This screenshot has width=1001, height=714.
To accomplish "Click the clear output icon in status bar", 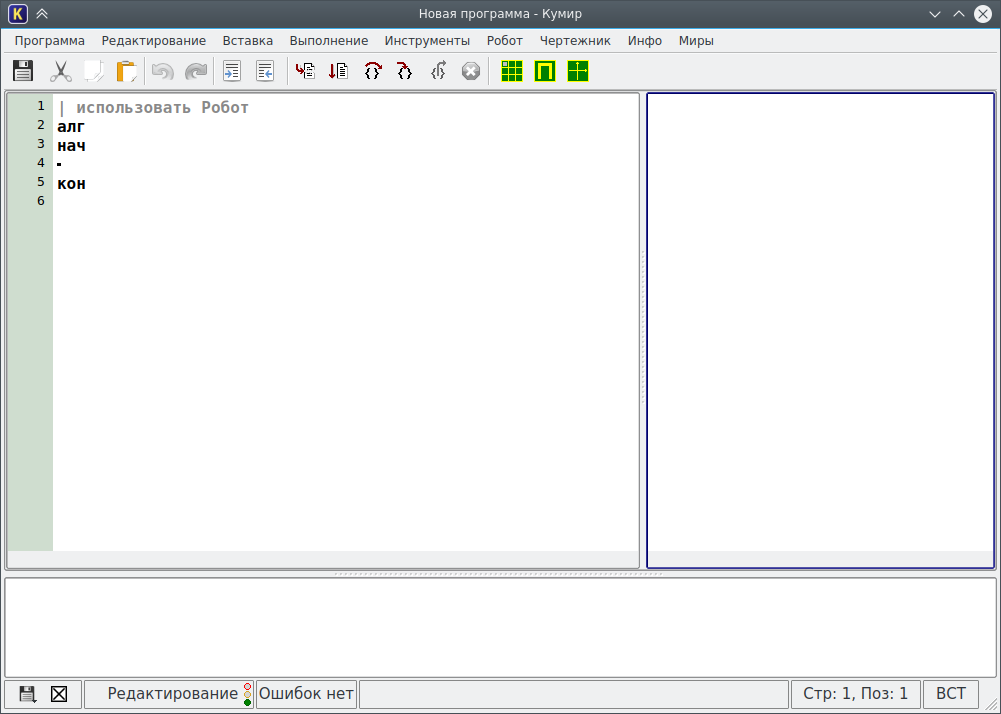I will (59, 694).
